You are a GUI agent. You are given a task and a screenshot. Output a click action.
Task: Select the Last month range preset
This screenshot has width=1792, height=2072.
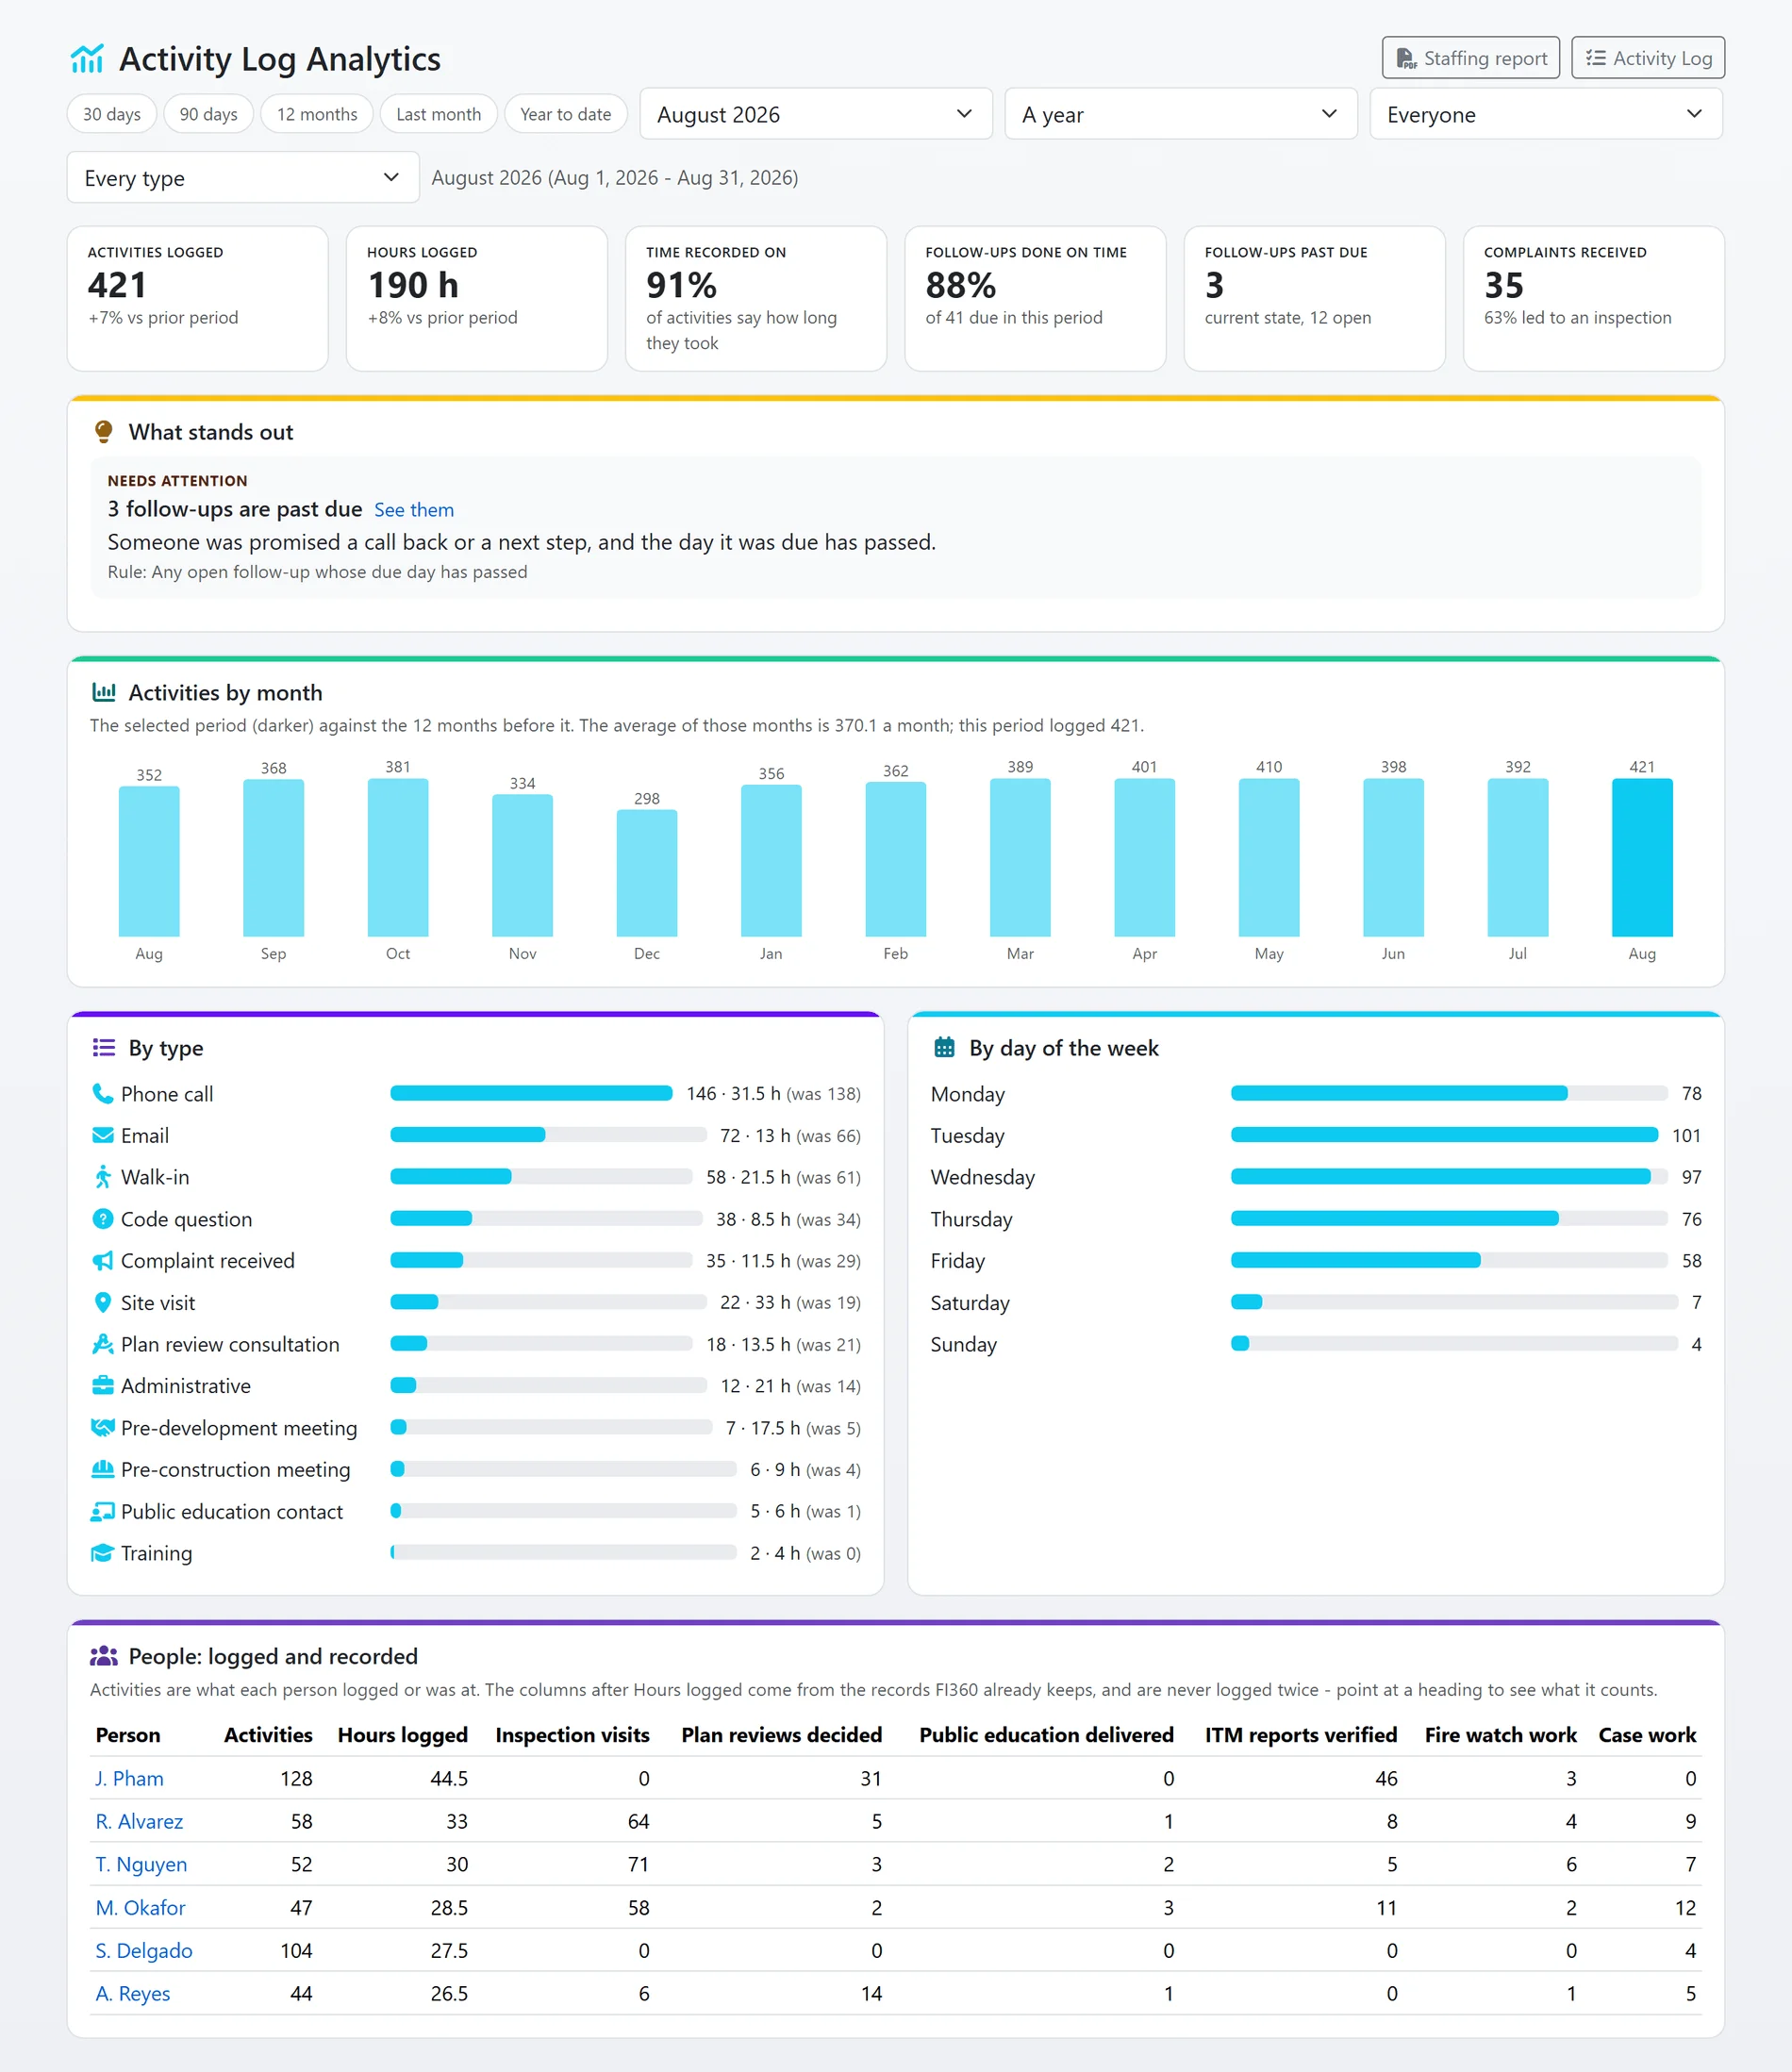click(438, 114)
